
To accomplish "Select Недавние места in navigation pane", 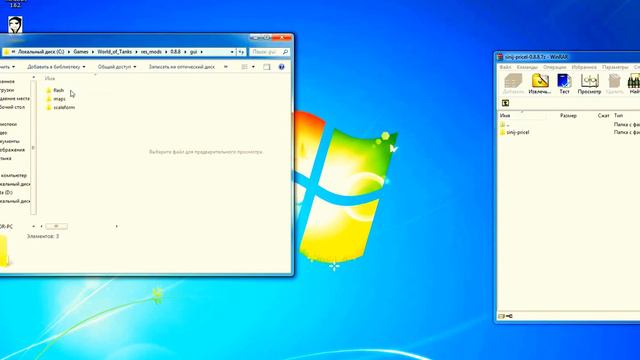I will pos(14,98).
